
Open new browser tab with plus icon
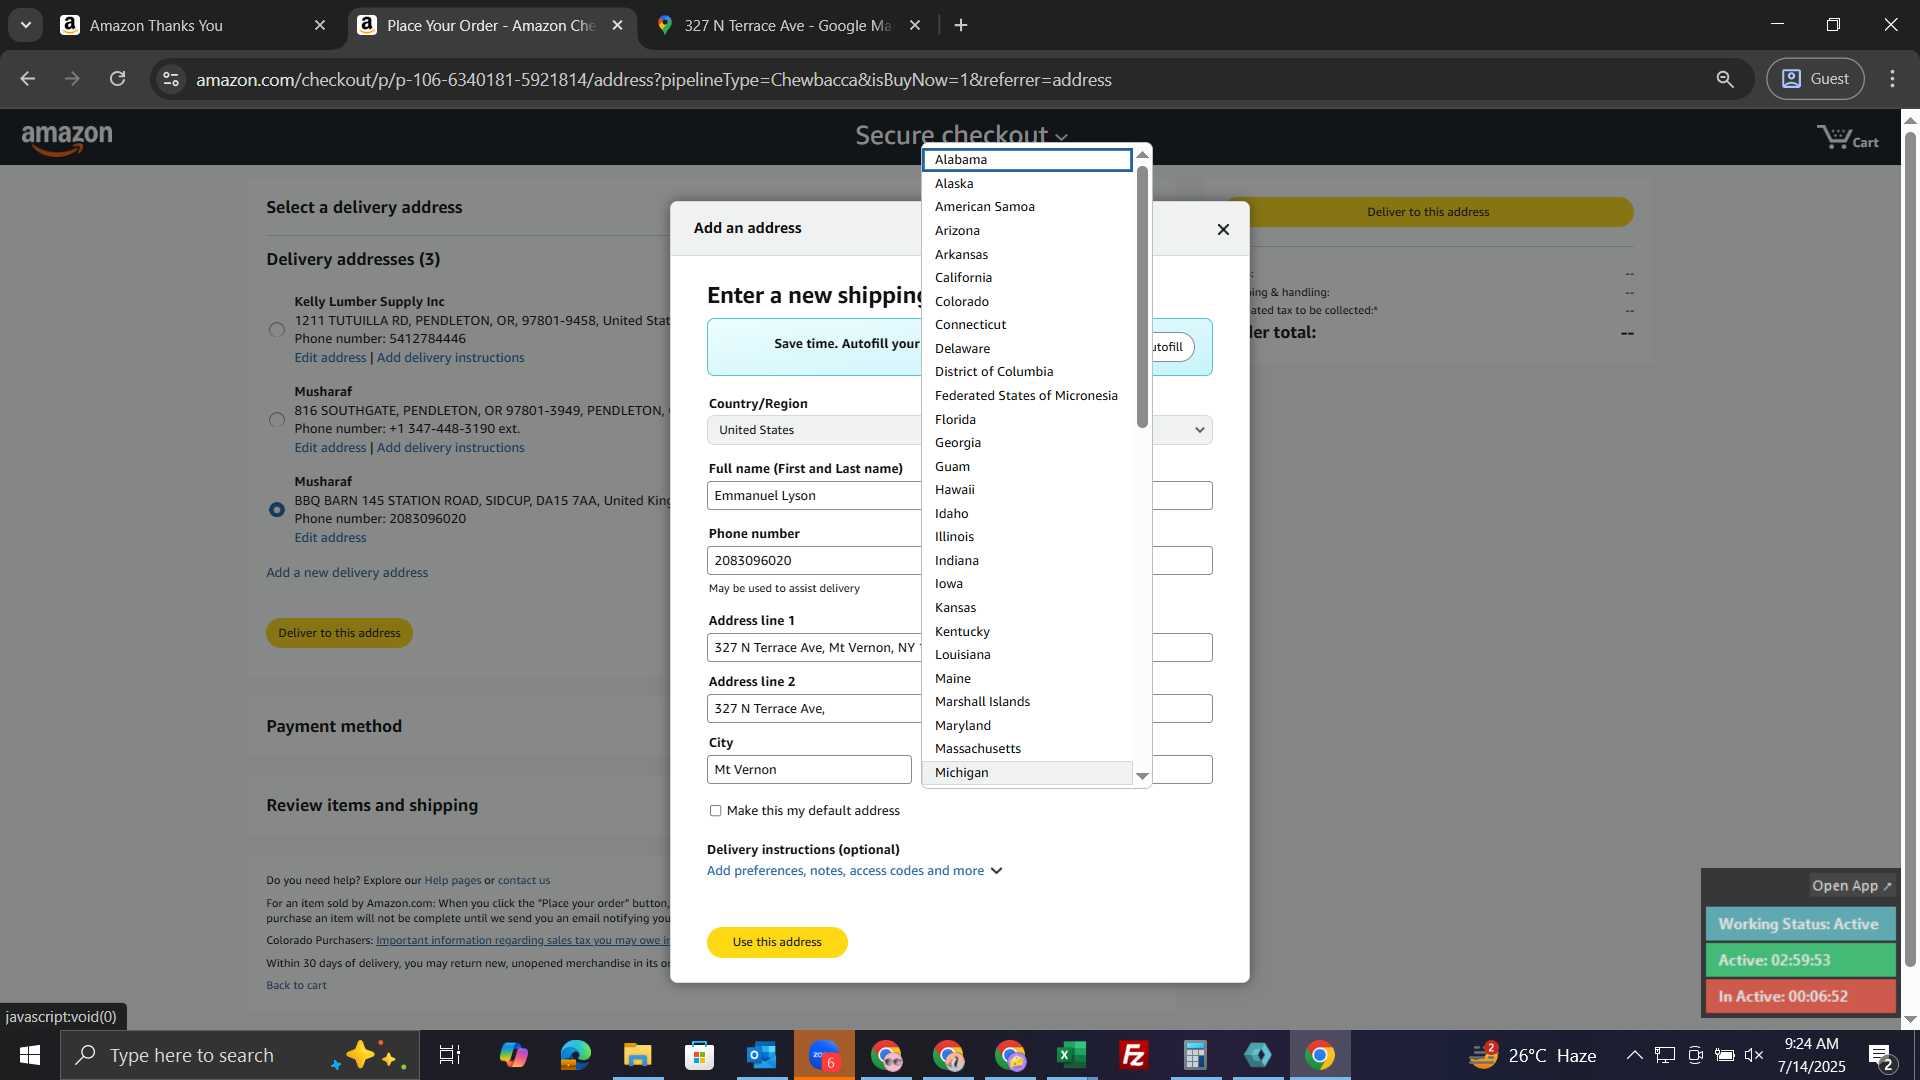[x=961, y=25]
